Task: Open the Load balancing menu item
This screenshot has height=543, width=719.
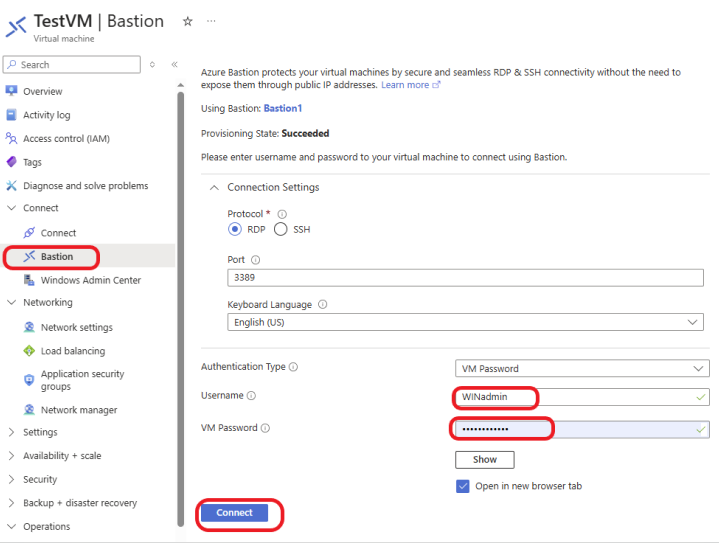Action: [x=73, y=351]
